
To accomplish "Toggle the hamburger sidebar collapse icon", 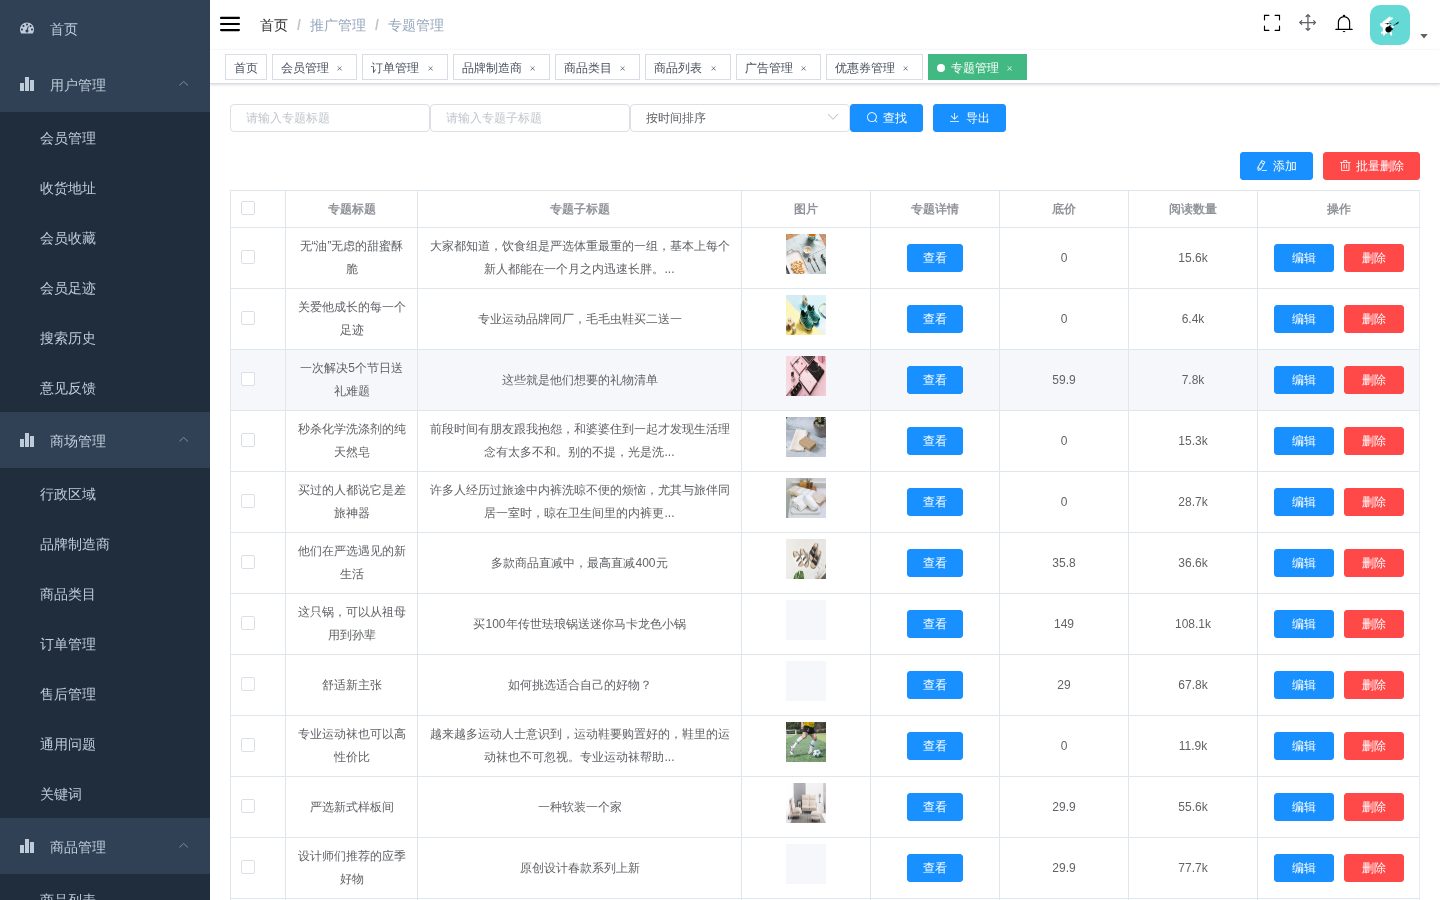I will pyautogui.click(x=230, y=24).
